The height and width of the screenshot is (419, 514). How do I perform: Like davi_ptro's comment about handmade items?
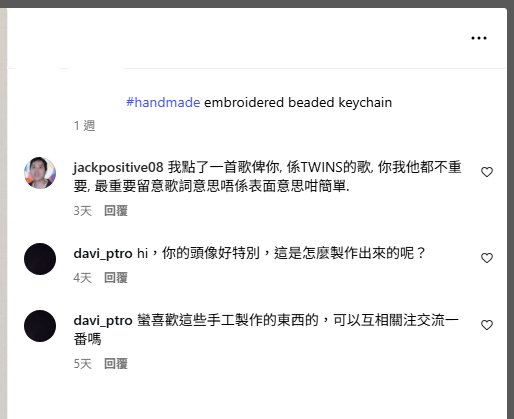[x=487, y=325]
